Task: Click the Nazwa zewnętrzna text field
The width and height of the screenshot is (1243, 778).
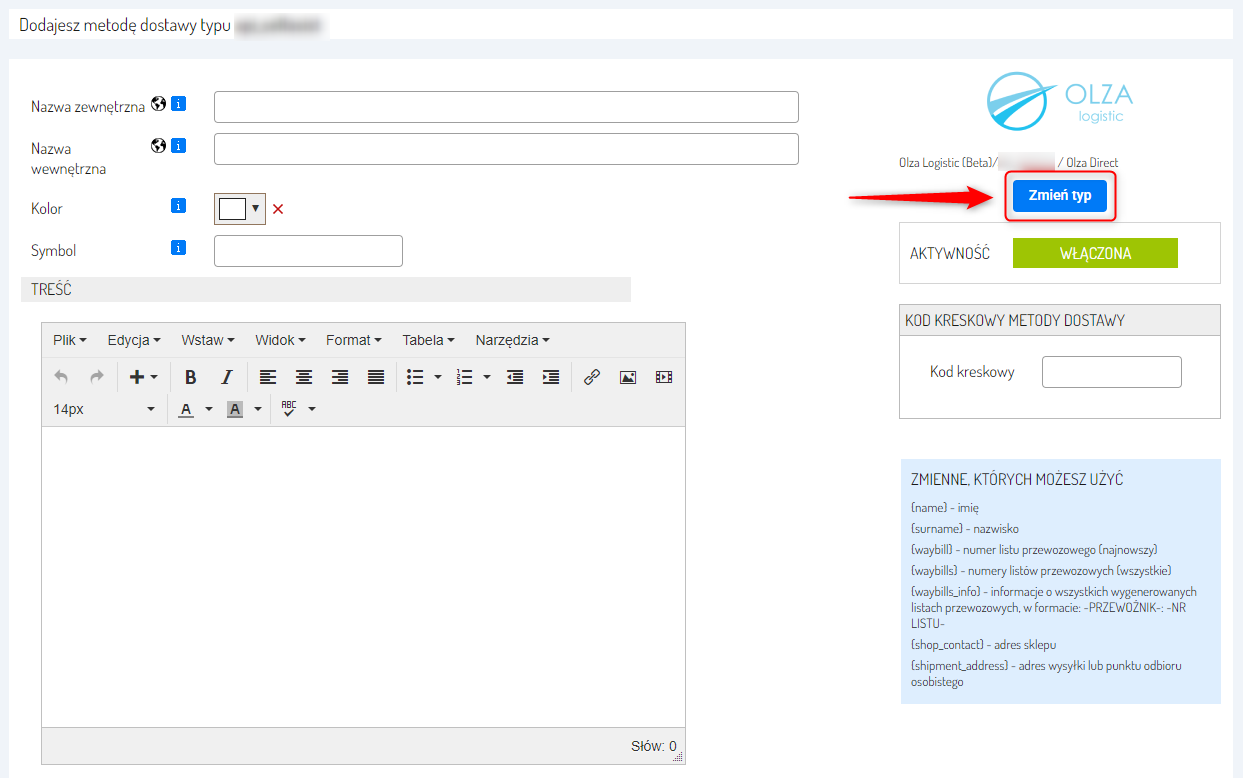Action: point(506,107)
